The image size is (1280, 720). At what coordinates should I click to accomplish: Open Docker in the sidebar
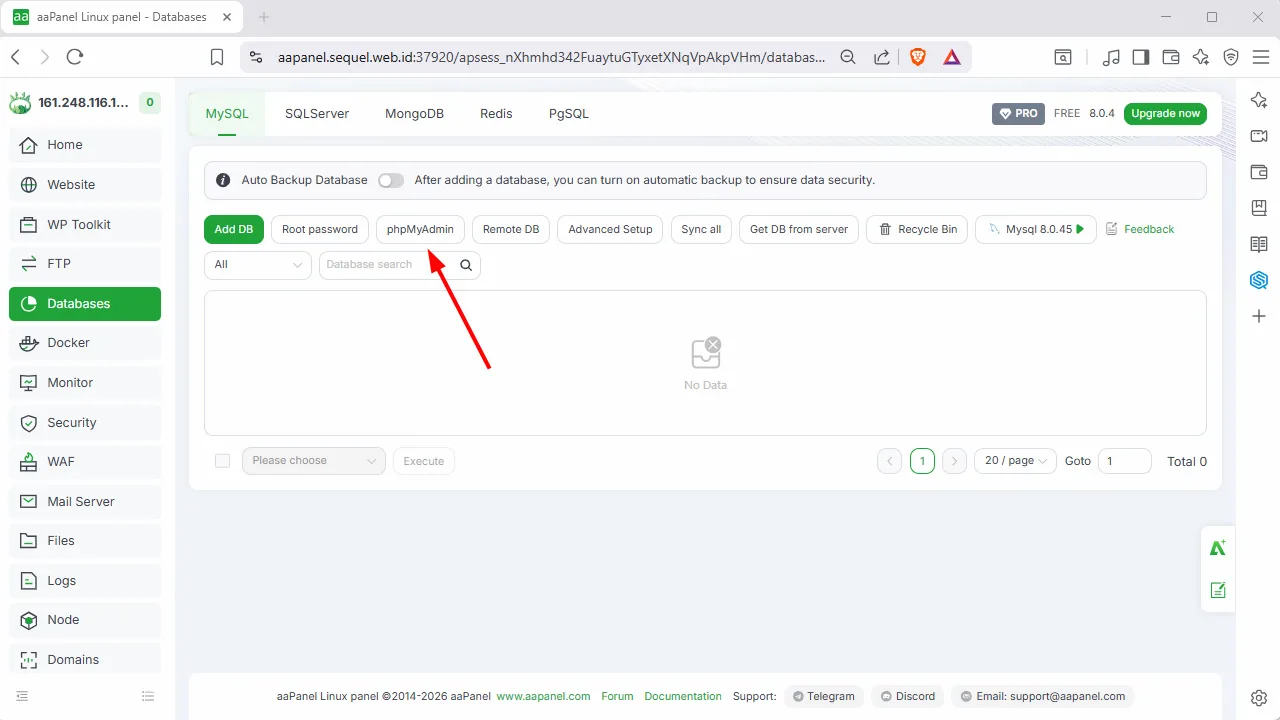pos(85,343)
